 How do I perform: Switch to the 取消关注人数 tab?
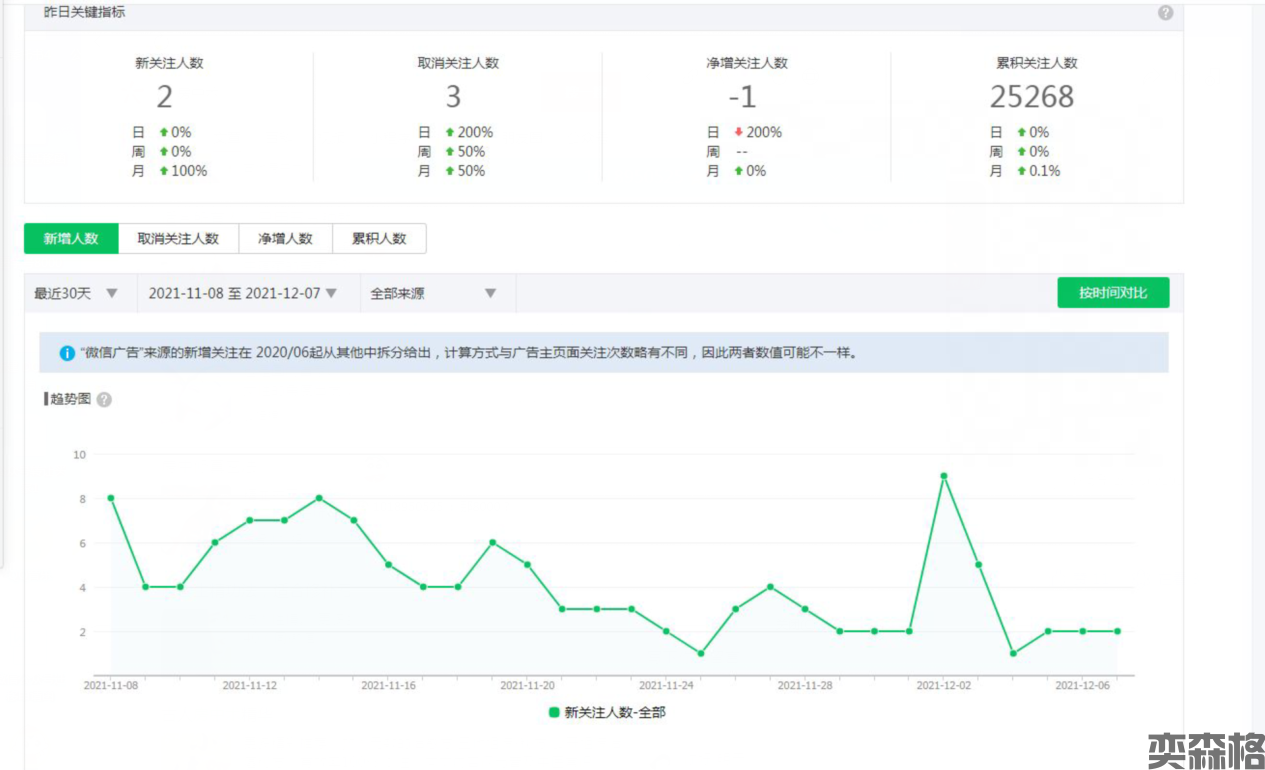pyautogui.click(x=178, y=239)
